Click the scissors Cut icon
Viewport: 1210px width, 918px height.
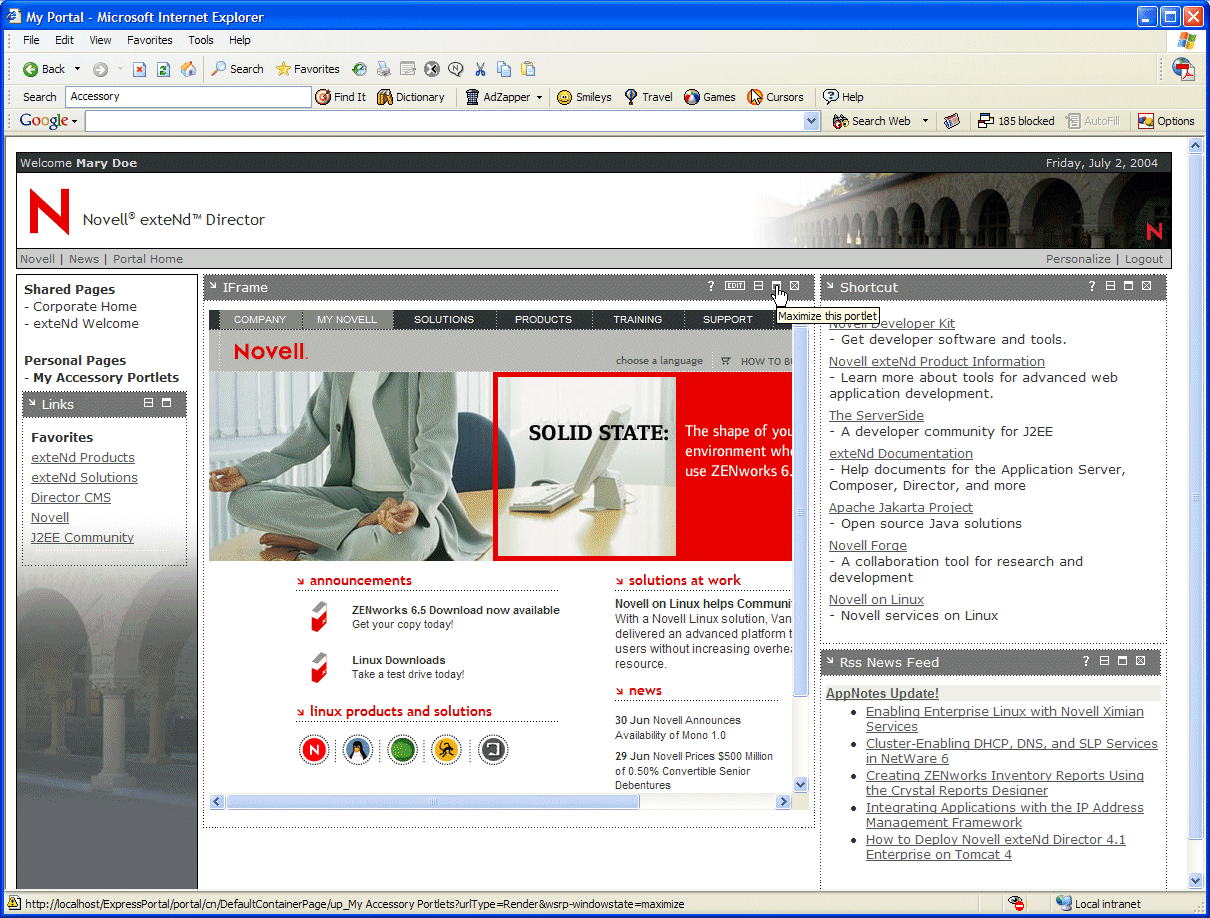pos(480,69)
